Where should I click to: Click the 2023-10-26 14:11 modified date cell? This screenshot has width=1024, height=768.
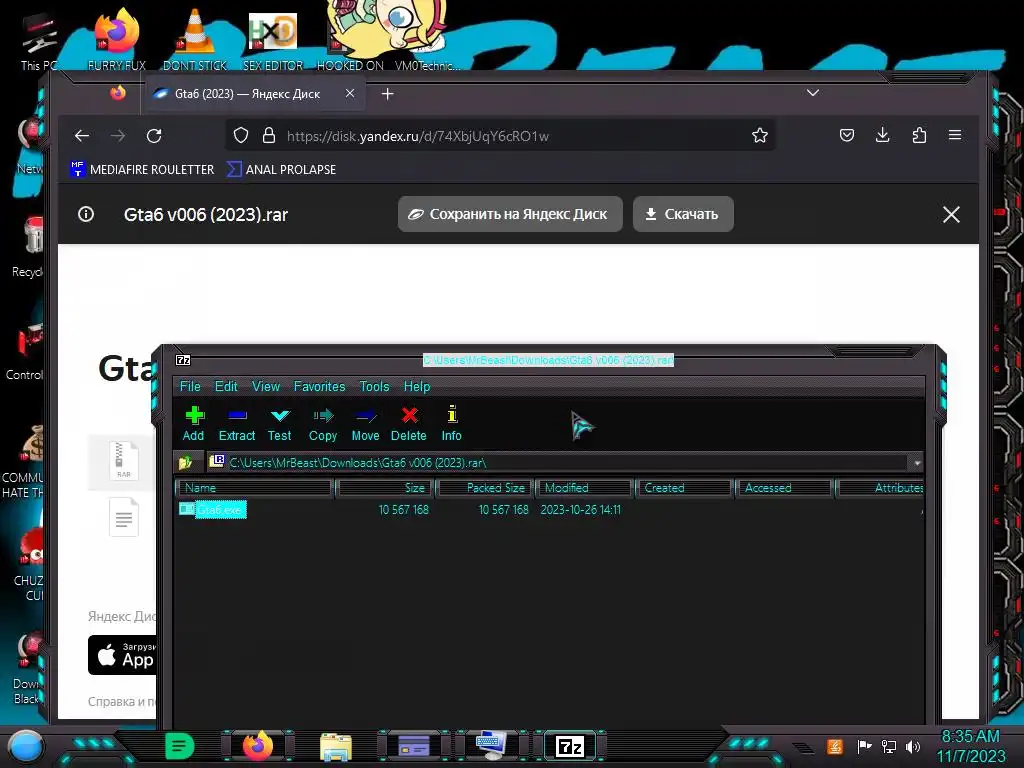[581, 509]
